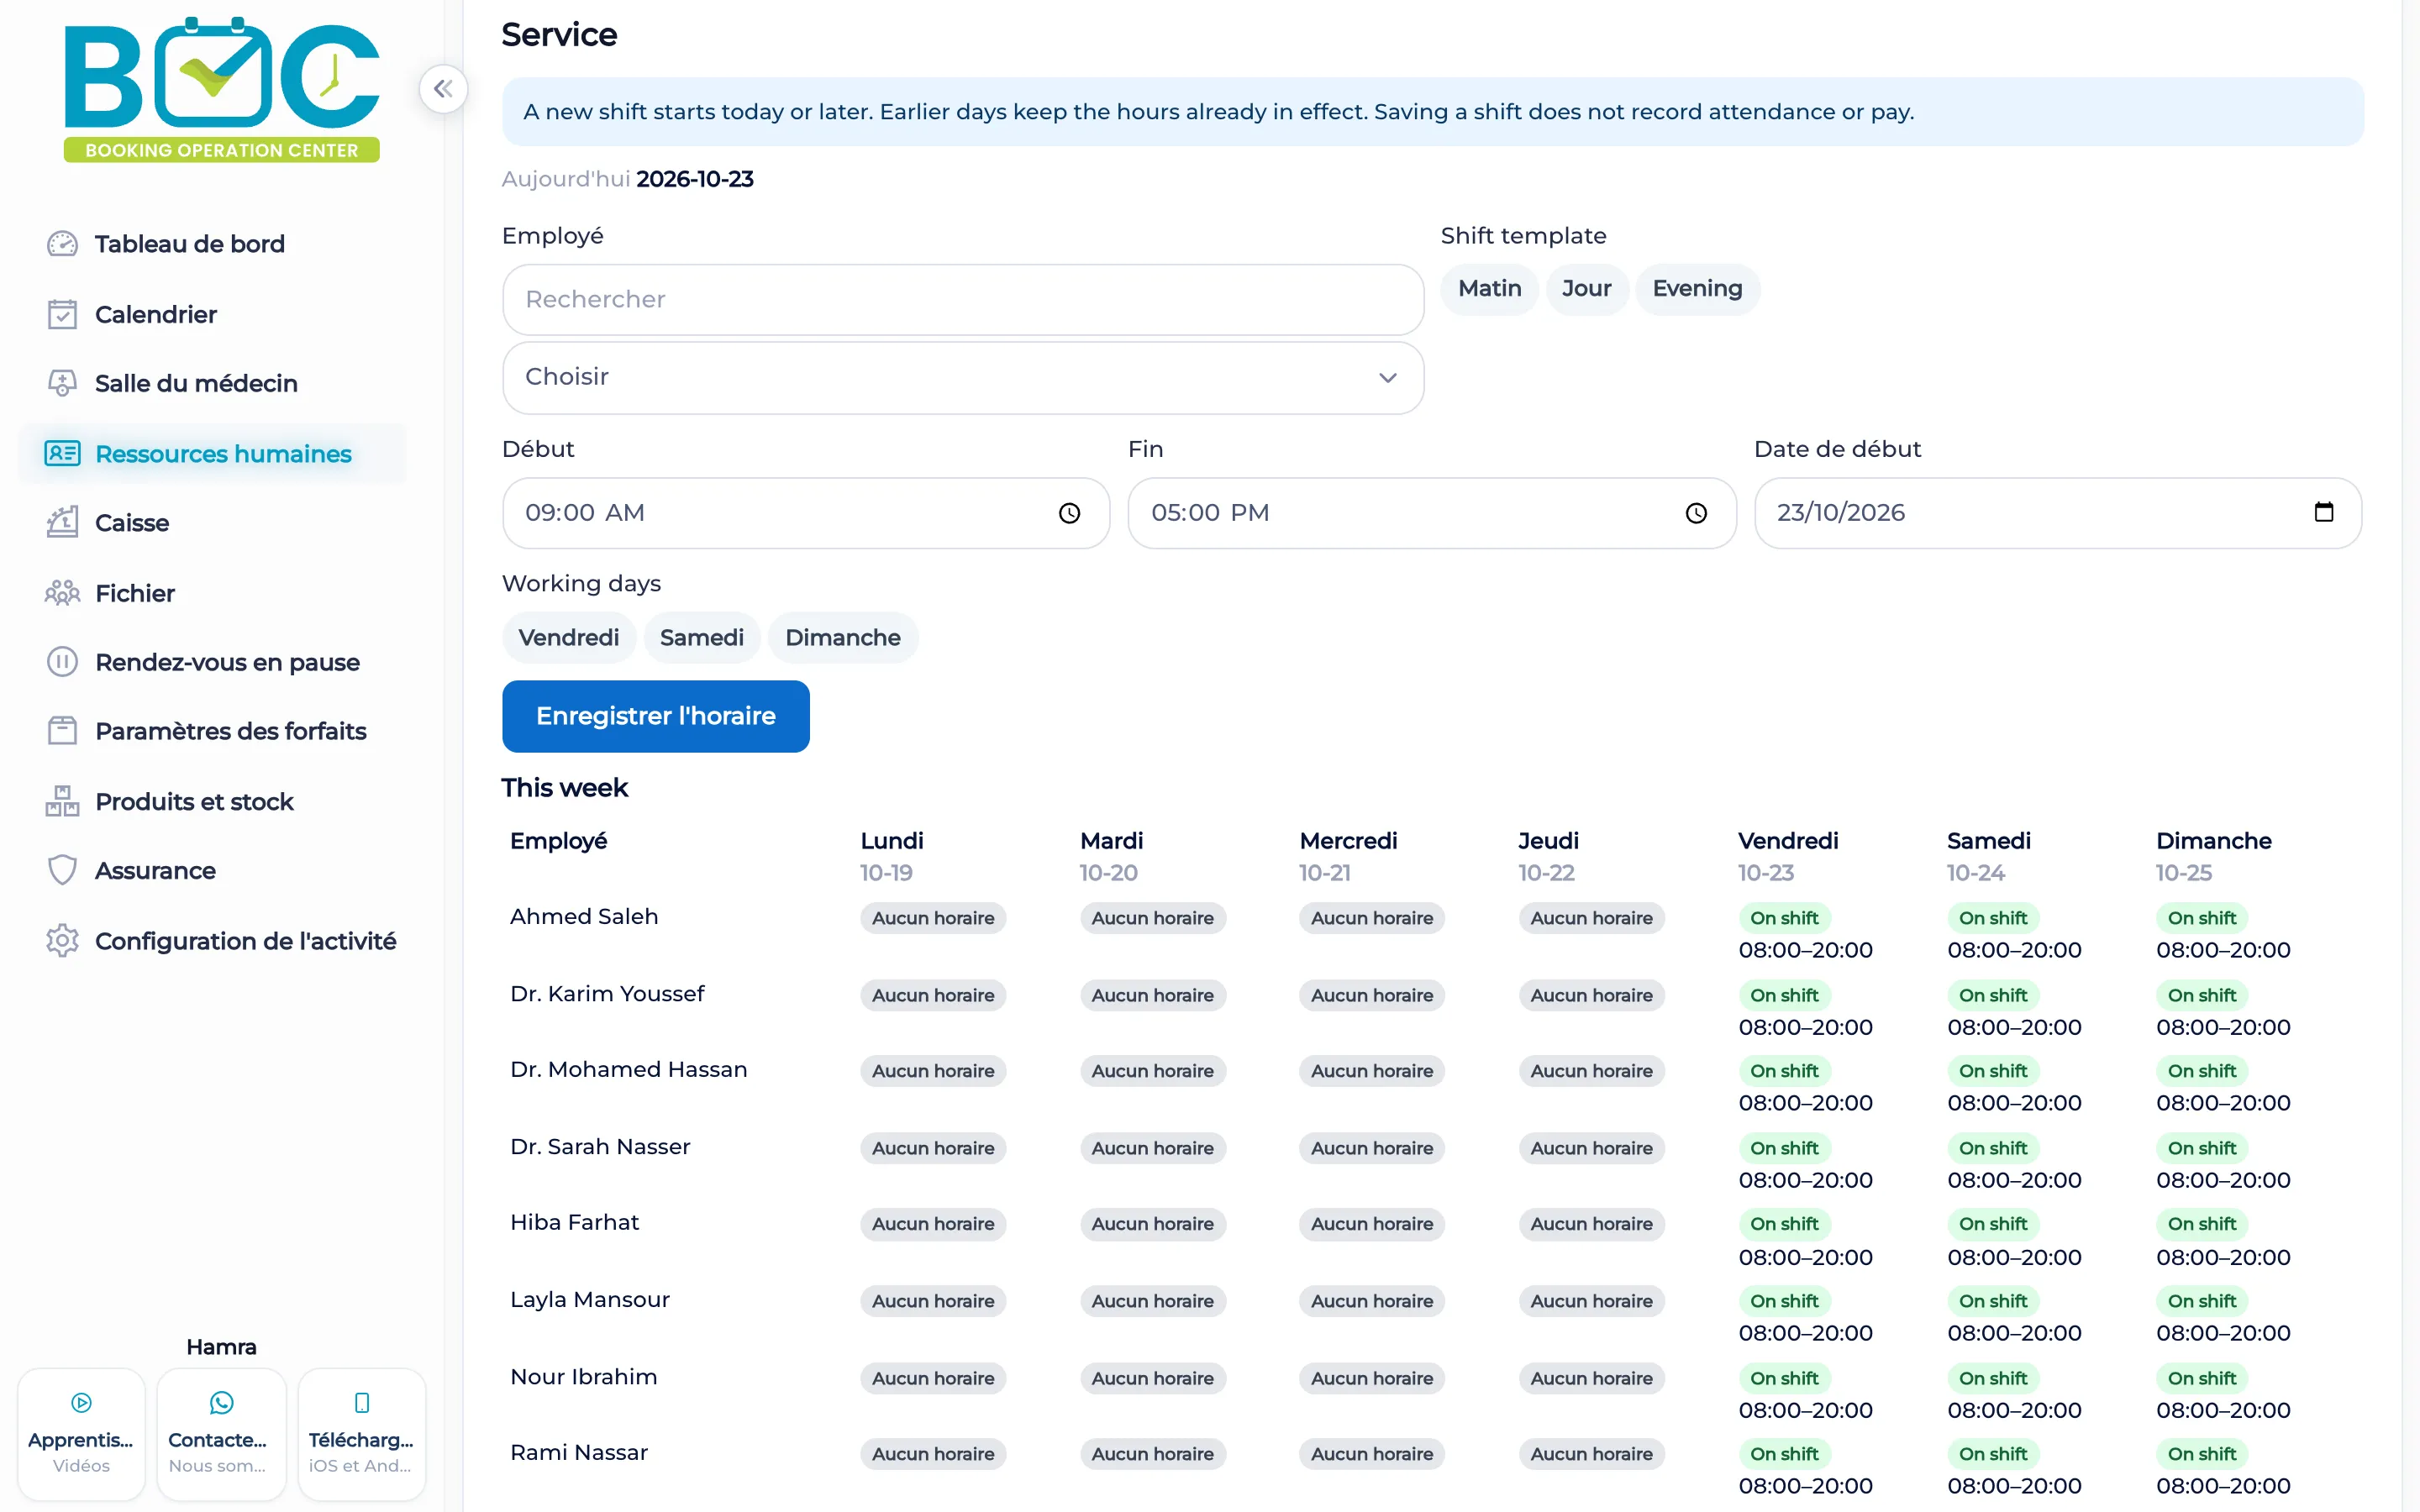This screenshot has width=2420, height=1512.
Task: Click the Fichier people group icon
Action: click(x=62, y=593)
